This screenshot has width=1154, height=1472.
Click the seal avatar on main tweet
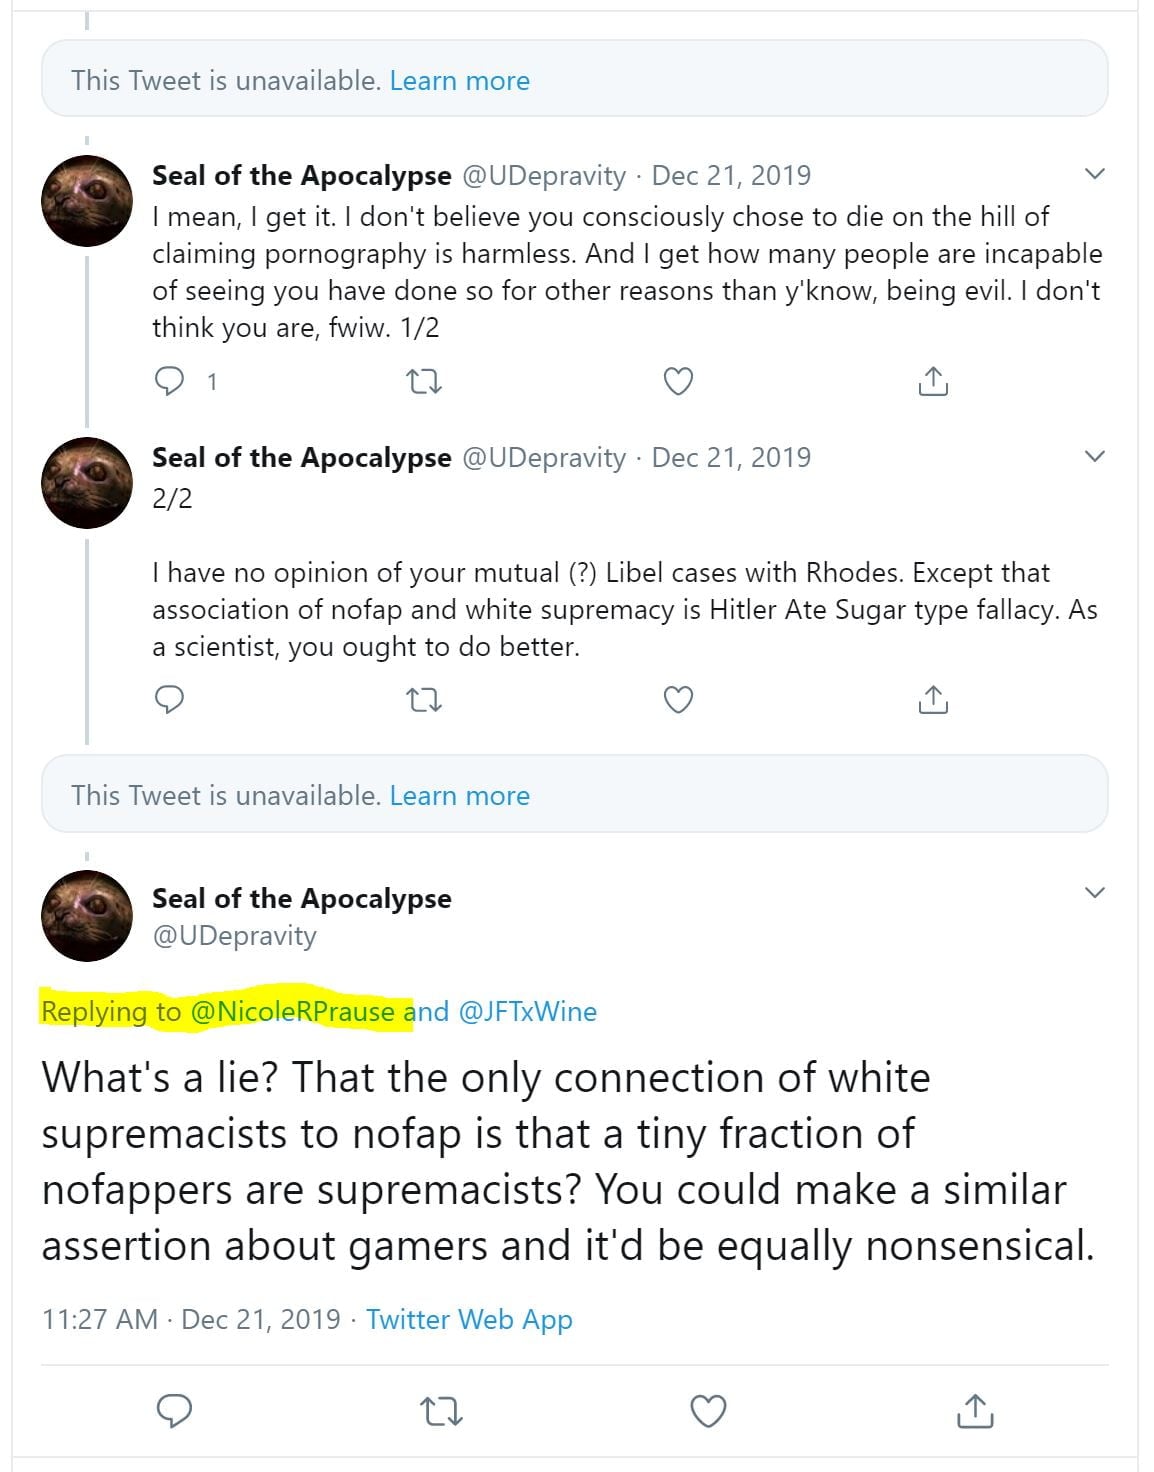coord(87,916)
